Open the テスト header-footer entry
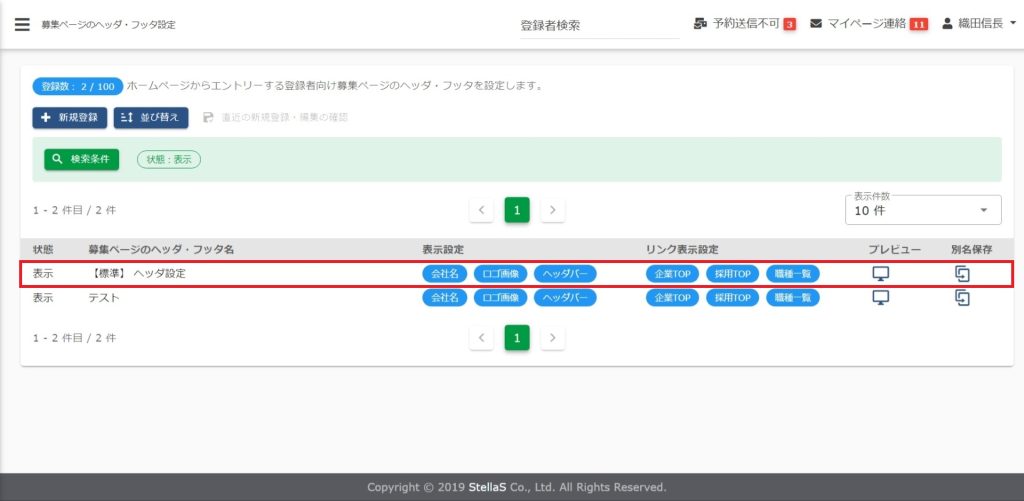1024x501 pixels. coord(104,298)
